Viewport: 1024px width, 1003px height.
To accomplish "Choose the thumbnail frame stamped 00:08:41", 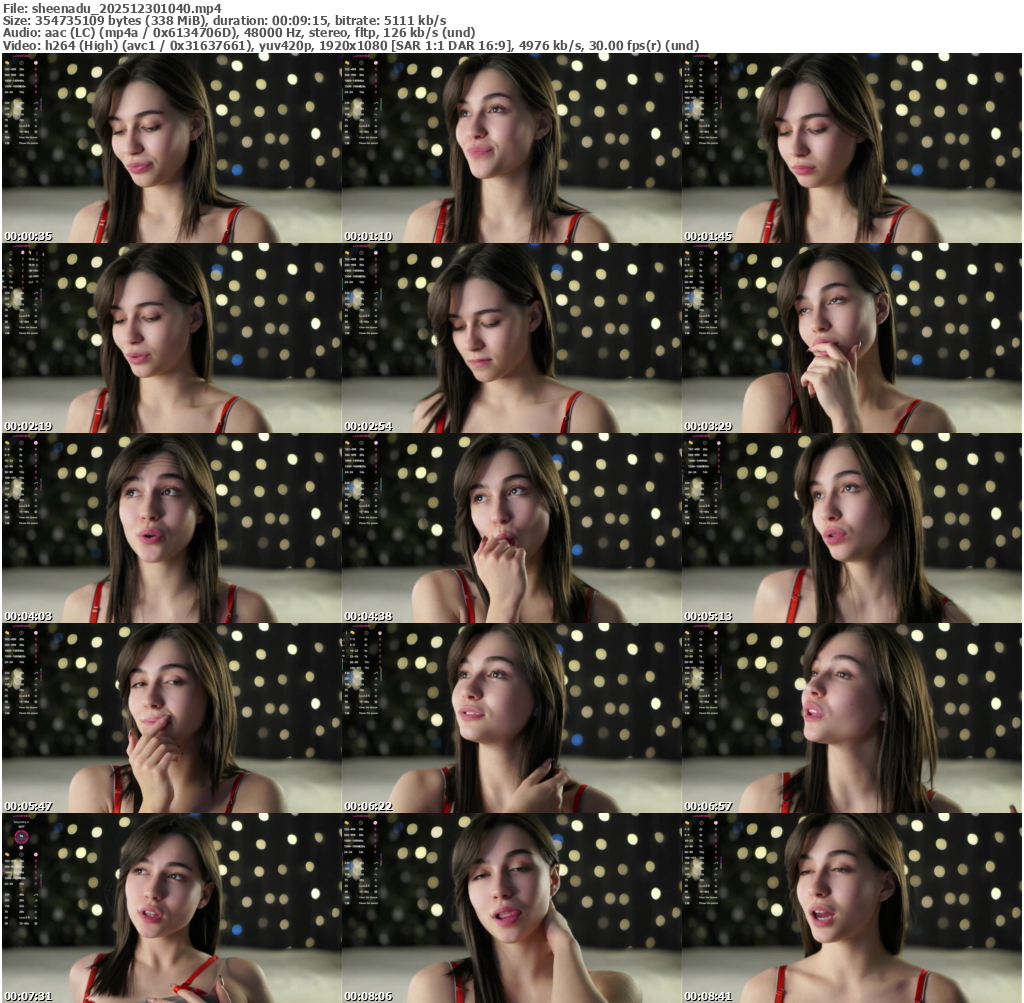I will click(852, 908).
